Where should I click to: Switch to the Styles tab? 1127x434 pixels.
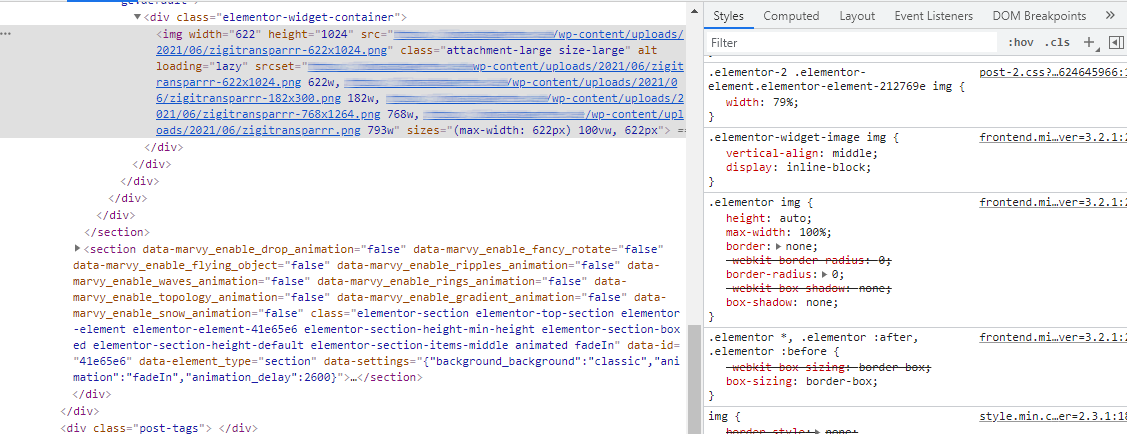coord(728,16)
